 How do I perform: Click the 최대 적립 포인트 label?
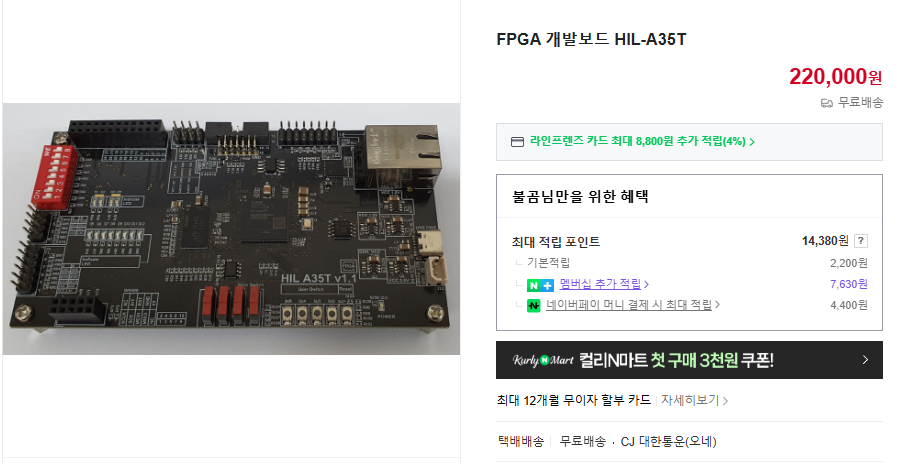[x=556, y=242]
